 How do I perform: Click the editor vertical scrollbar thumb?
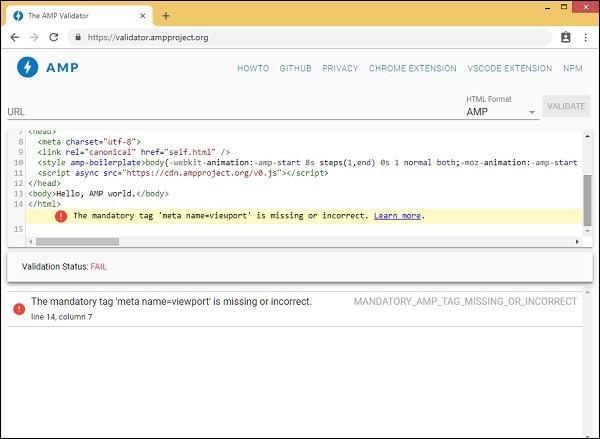(587, 200)
